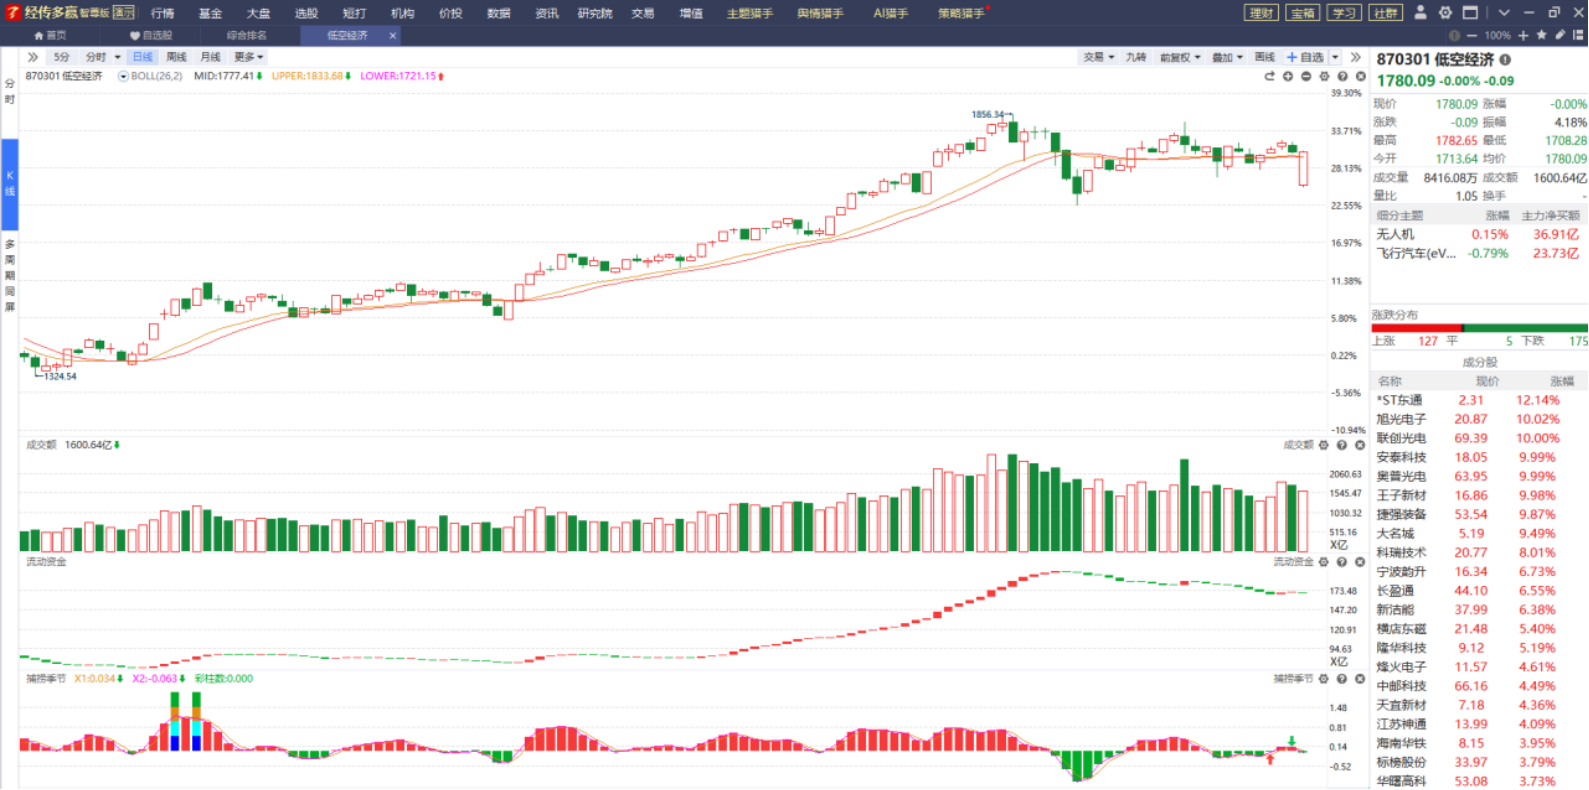Open help for 流动资金 indicator
The width and height of the screenshot is (1589, 790).
click(x=1342, y=562)
